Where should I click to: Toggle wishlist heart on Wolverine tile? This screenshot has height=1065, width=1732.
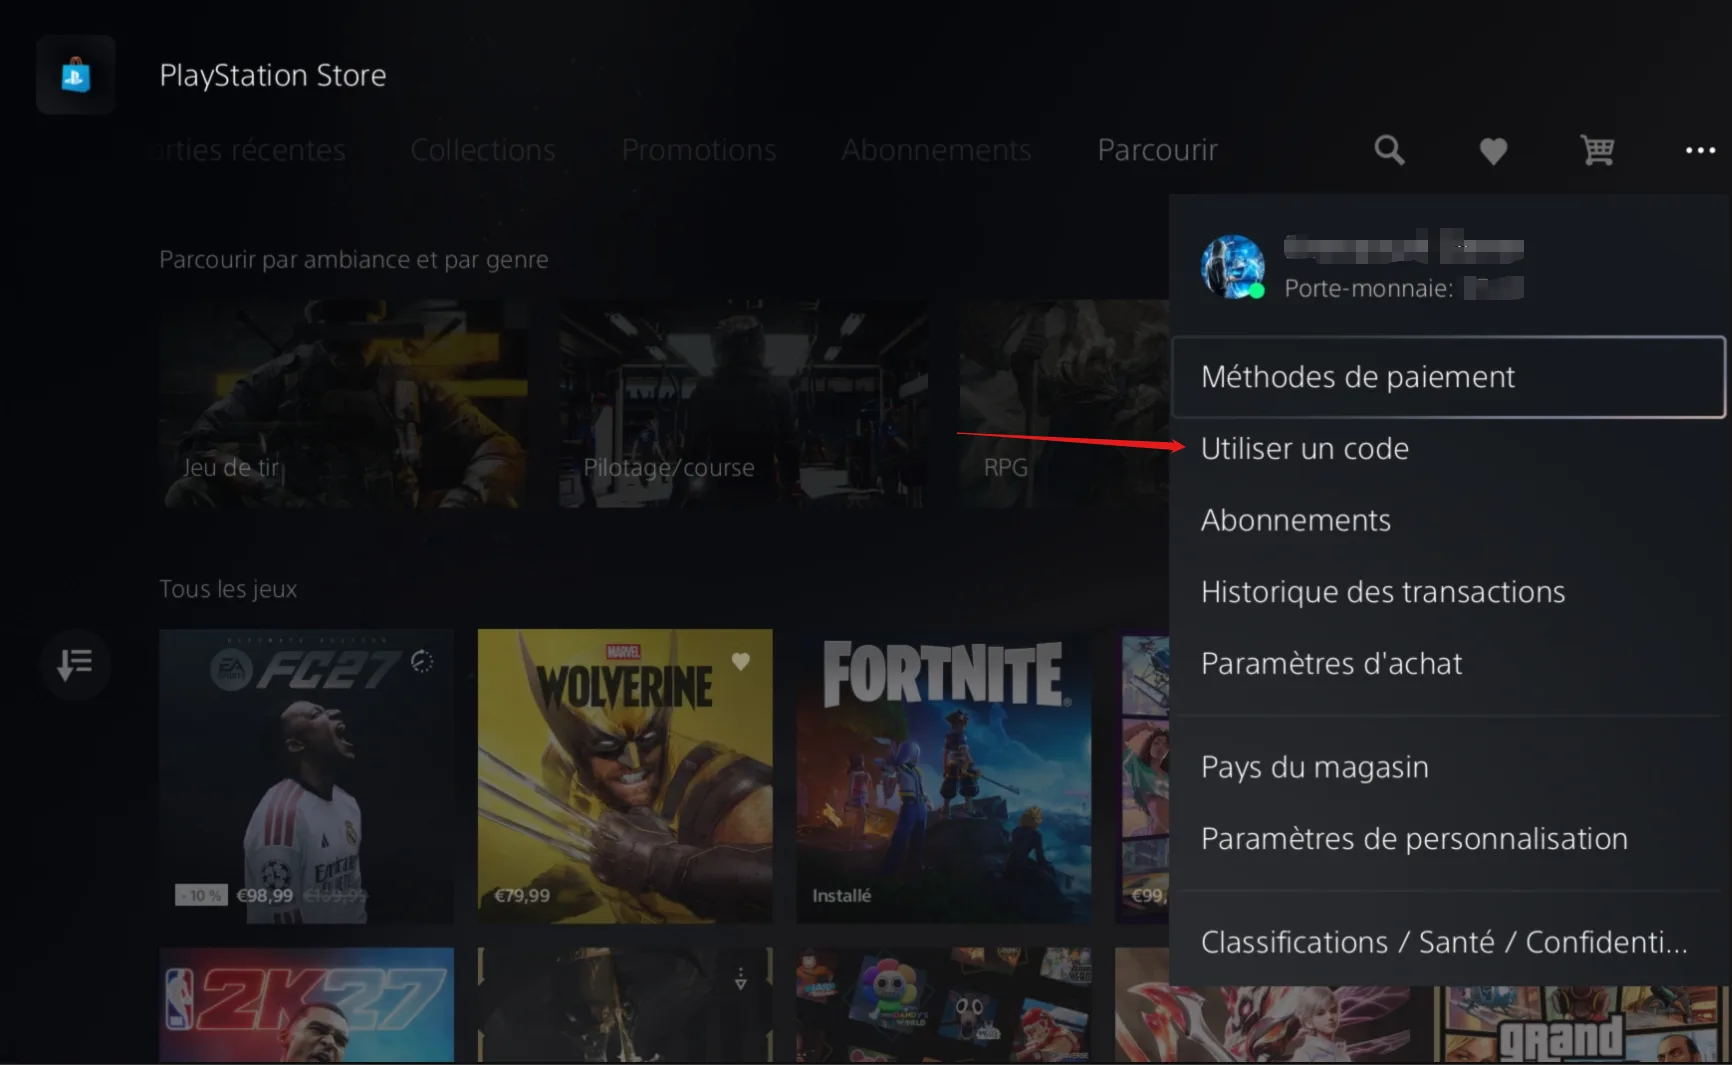[x=740, y=661]
